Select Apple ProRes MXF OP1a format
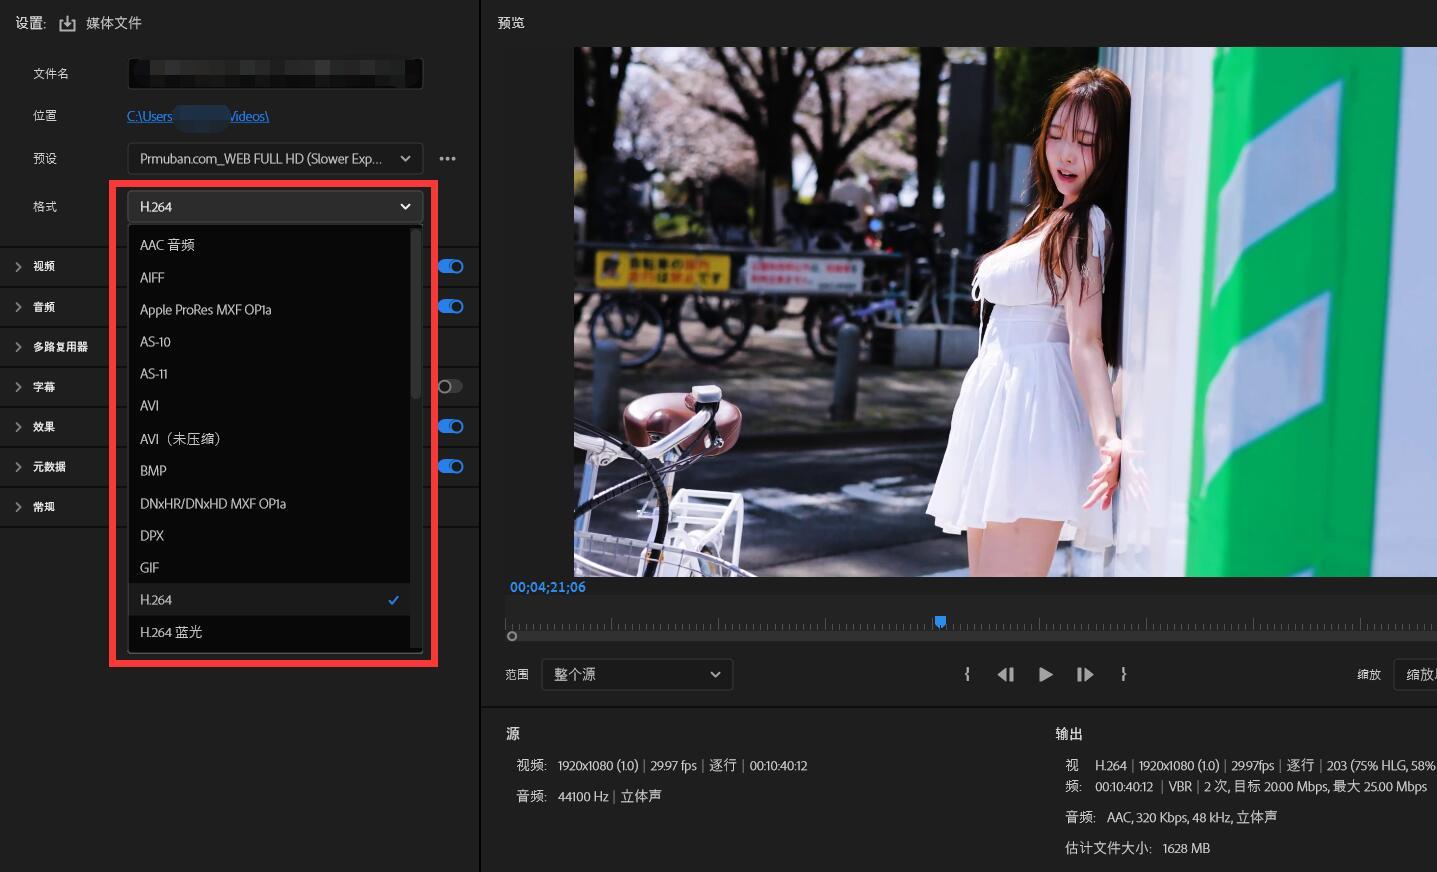The height and width of the screenshot is (872, 1437). (205, 309)
